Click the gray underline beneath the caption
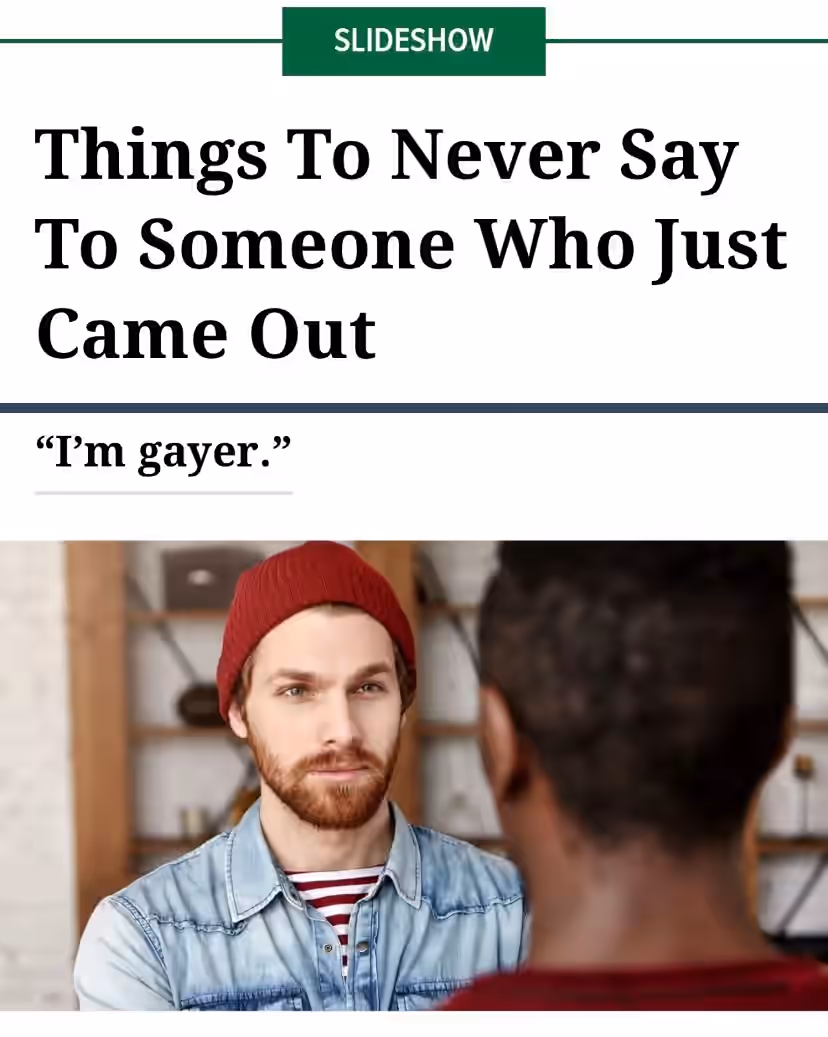The width and height of the screenshot is (828, 1037). click(x=163, y=493)
